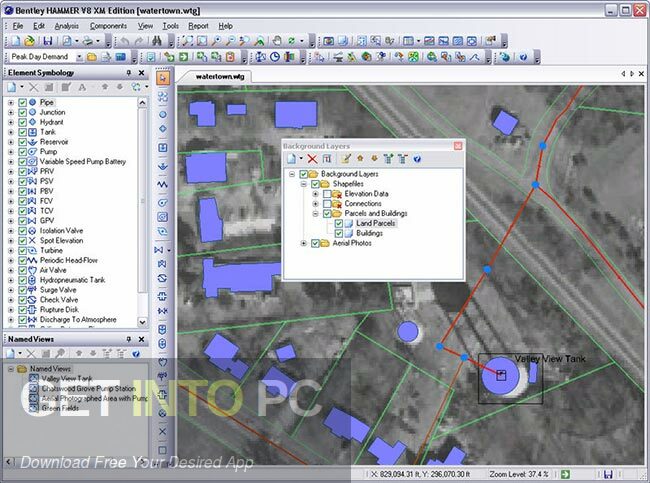Click the Help question mark in bottom toolbar
This screenshot has width=650, height=483.
[523, 57]
